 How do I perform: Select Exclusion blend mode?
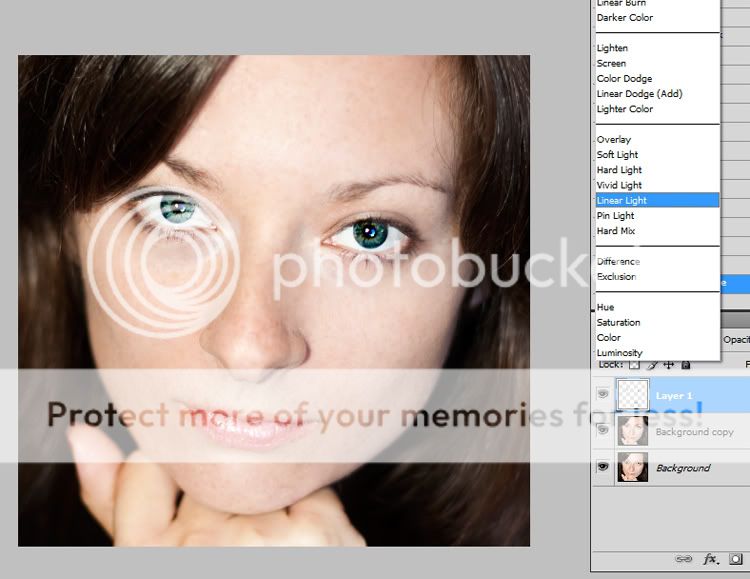pos(617,277)
